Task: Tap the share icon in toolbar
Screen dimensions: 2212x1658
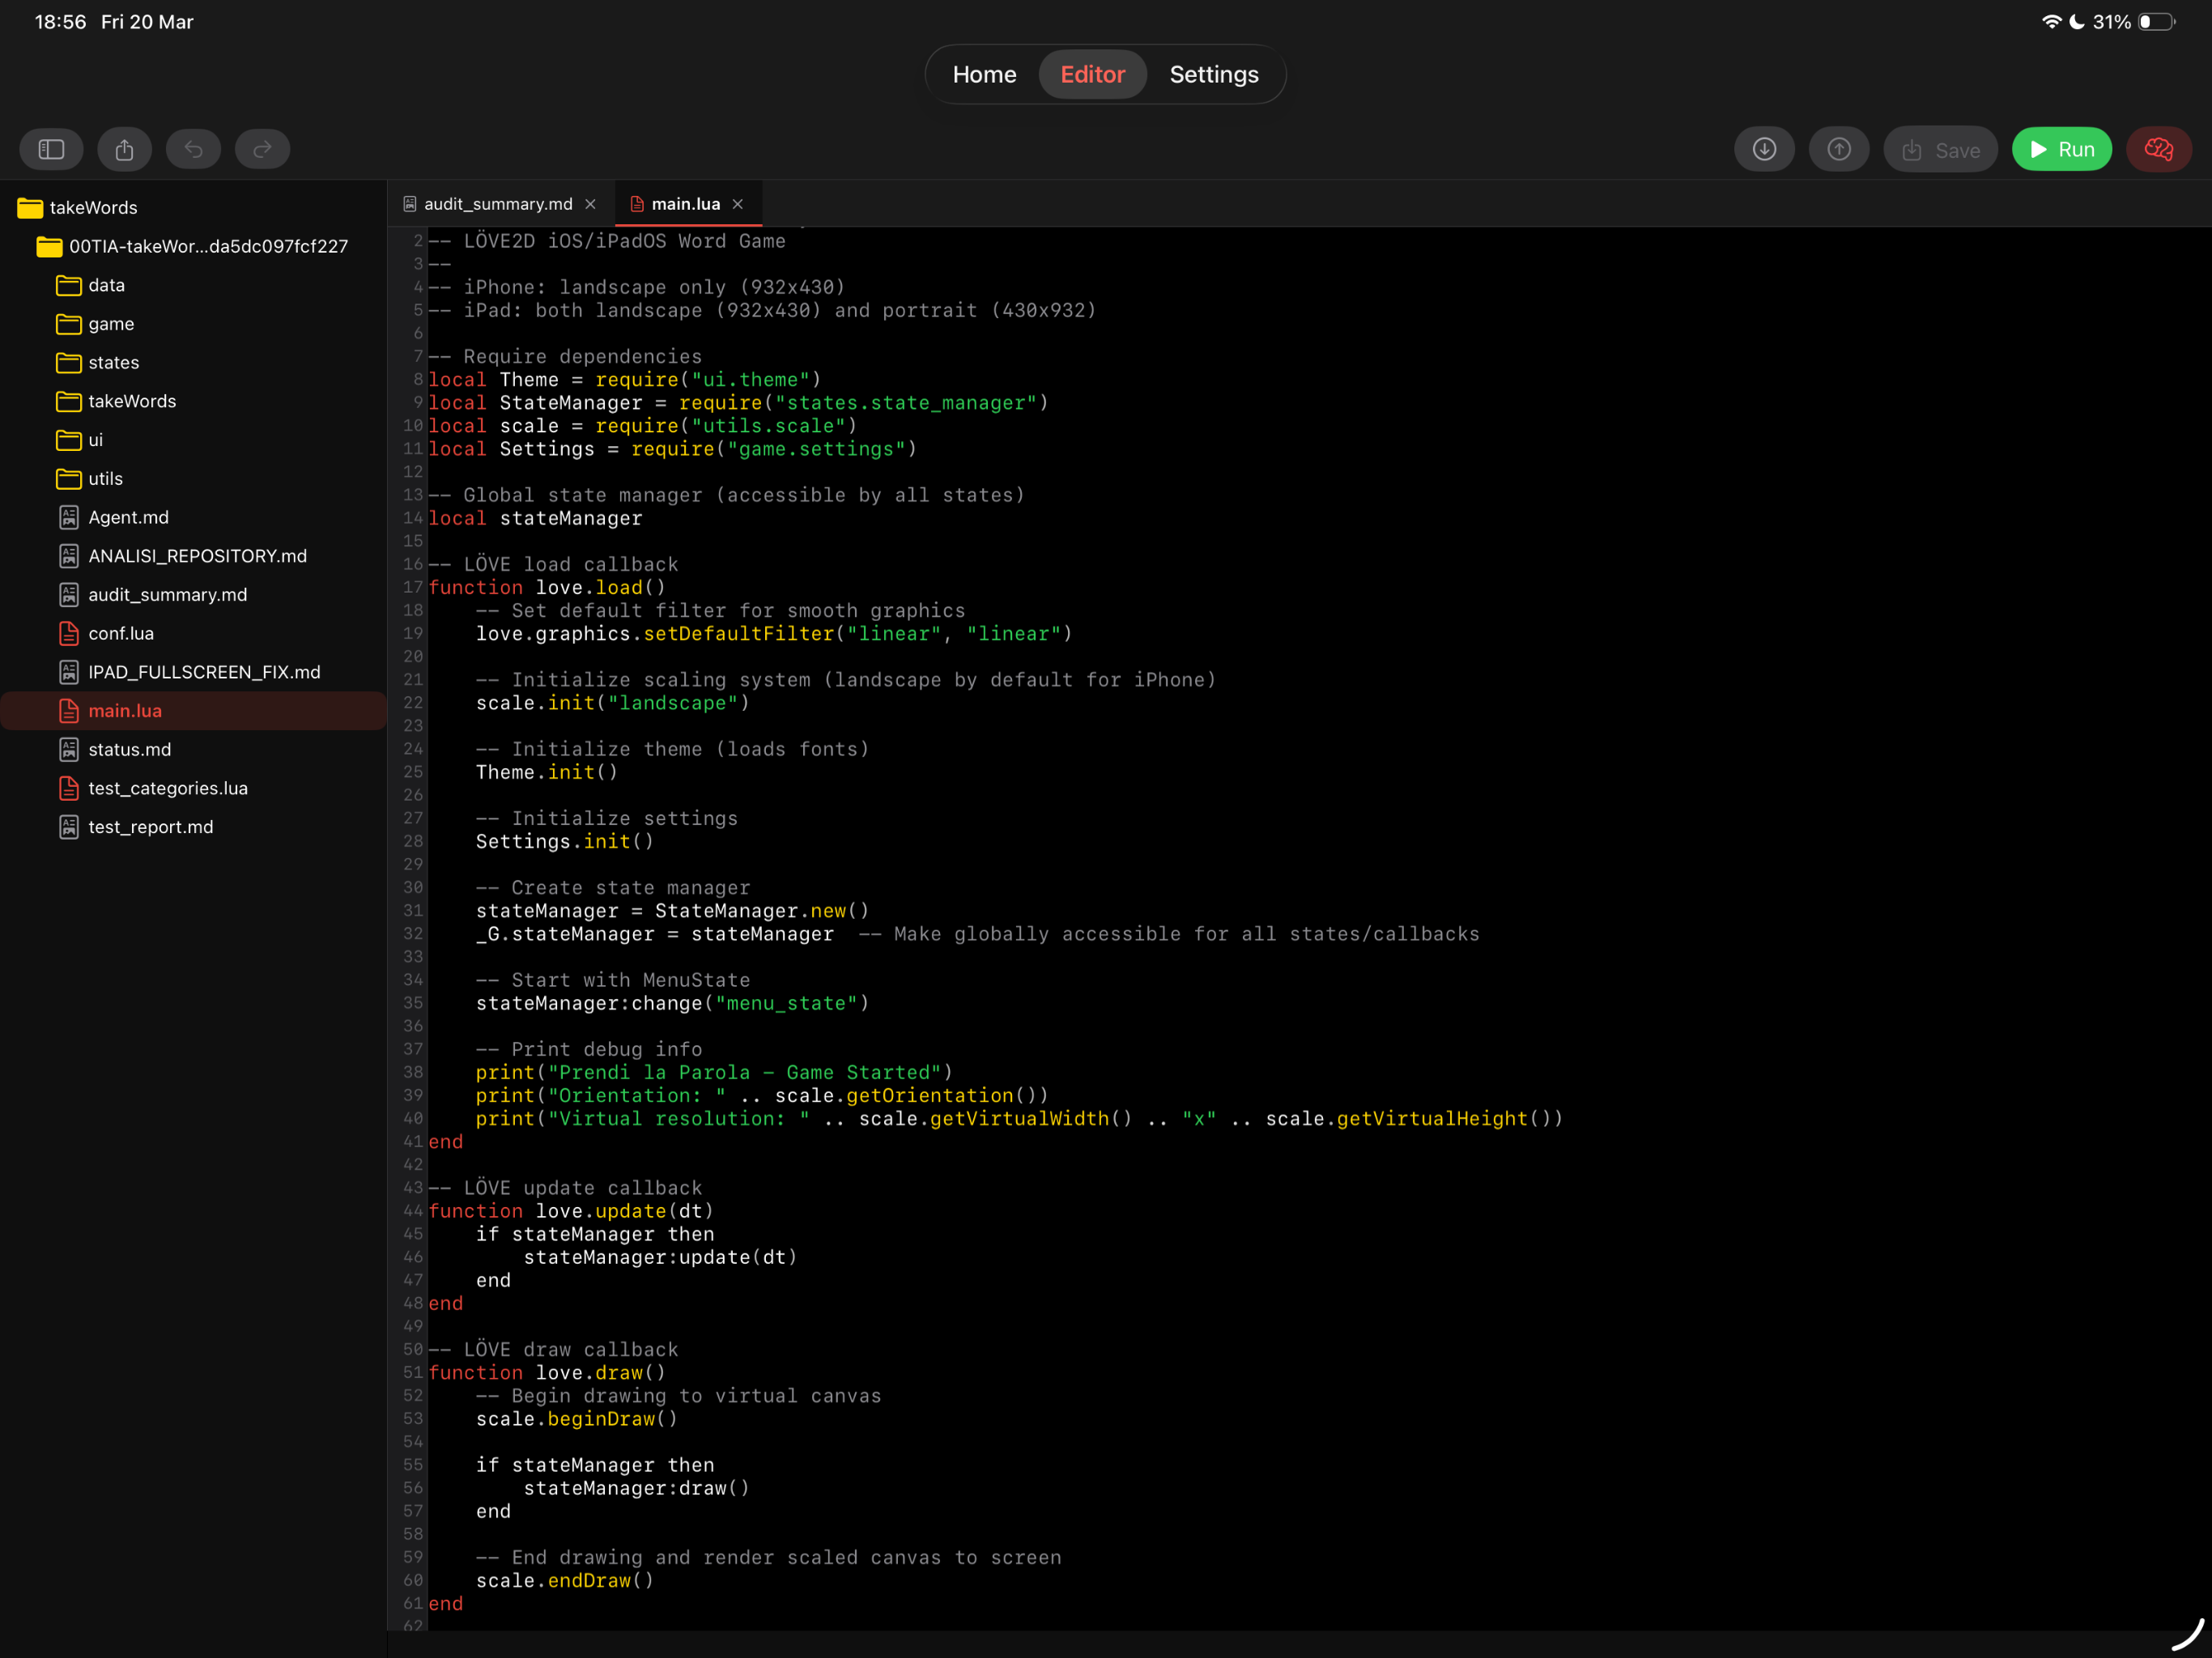Action: (124, 150)
